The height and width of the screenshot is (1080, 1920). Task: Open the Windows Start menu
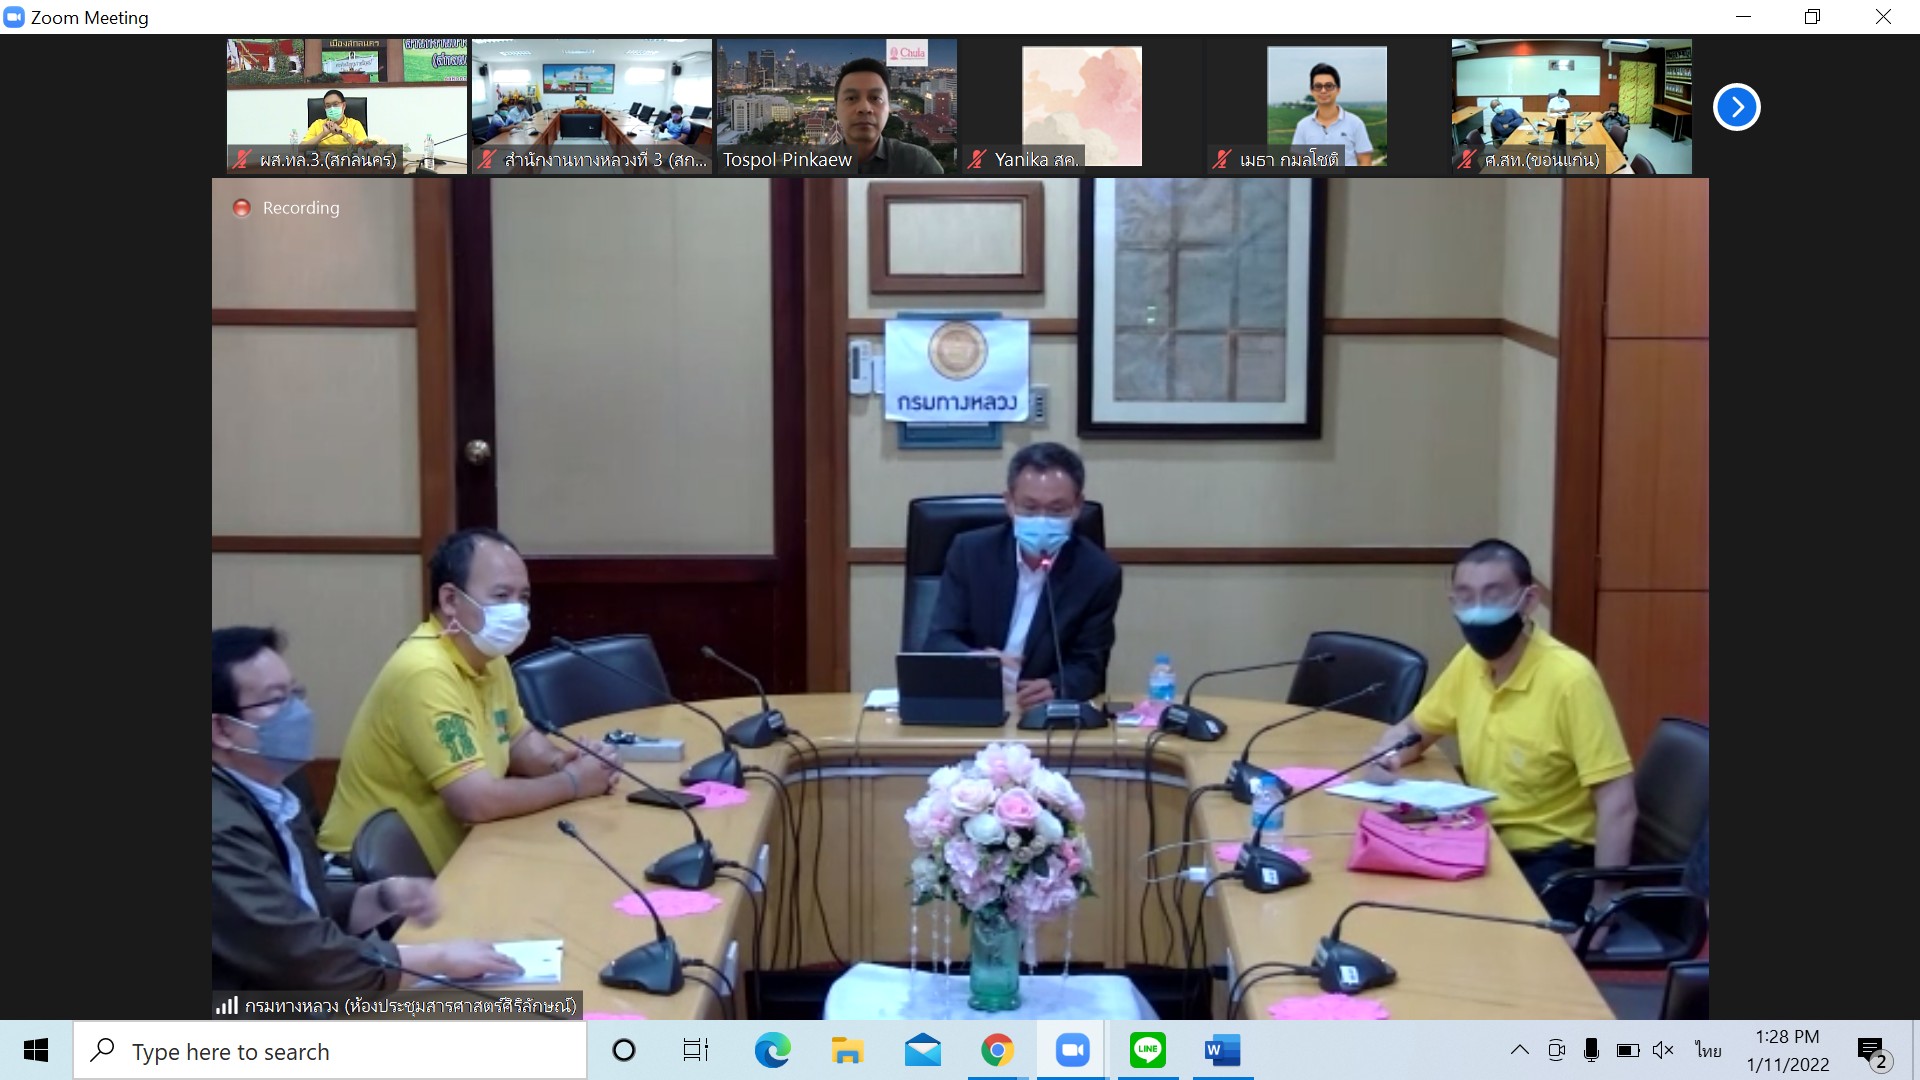point(36,1050)
